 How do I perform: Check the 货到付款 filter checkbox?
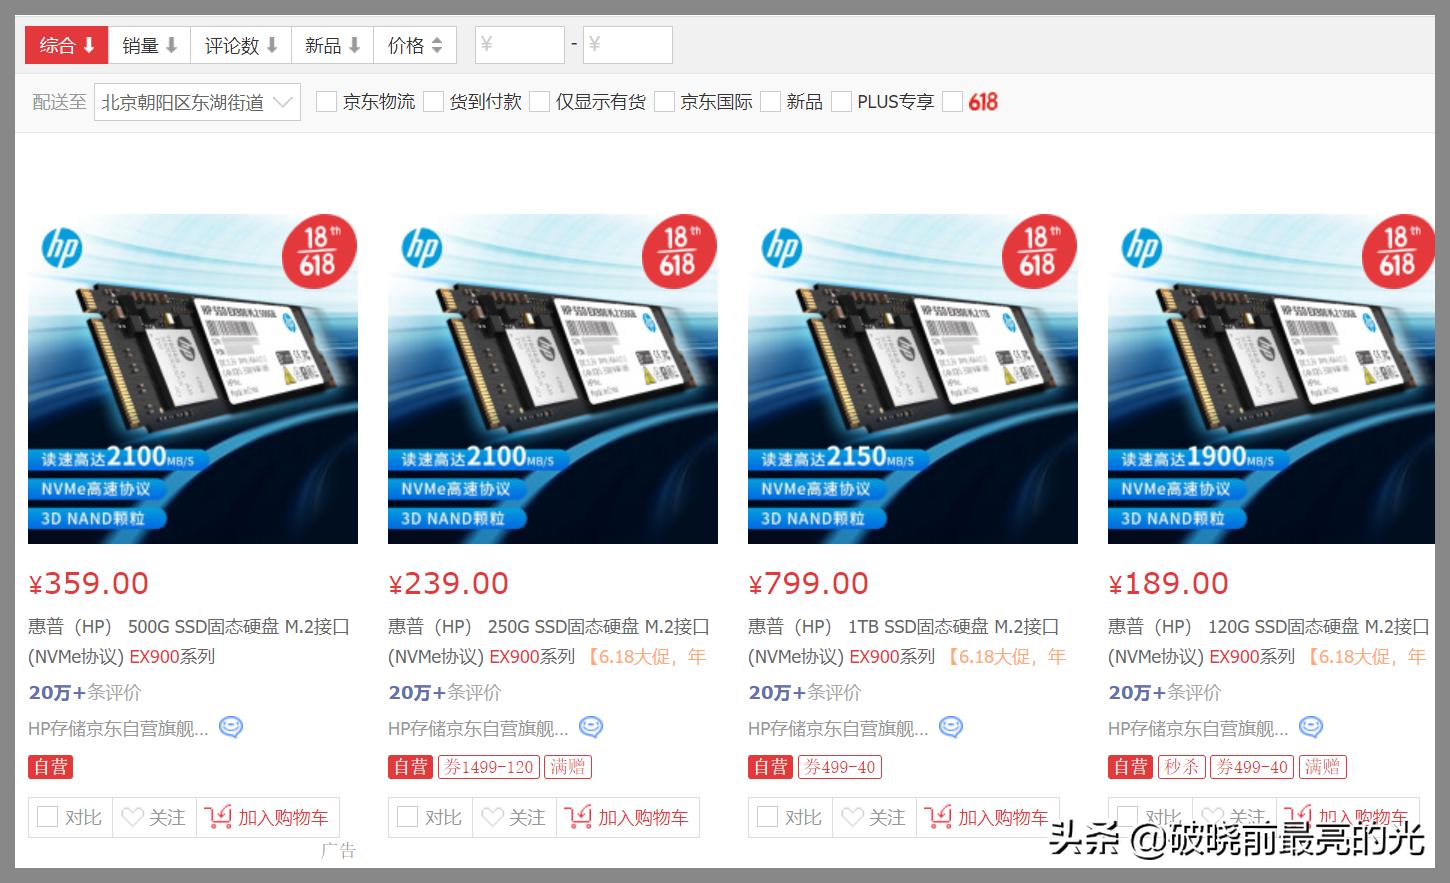[x=433, y=102]
